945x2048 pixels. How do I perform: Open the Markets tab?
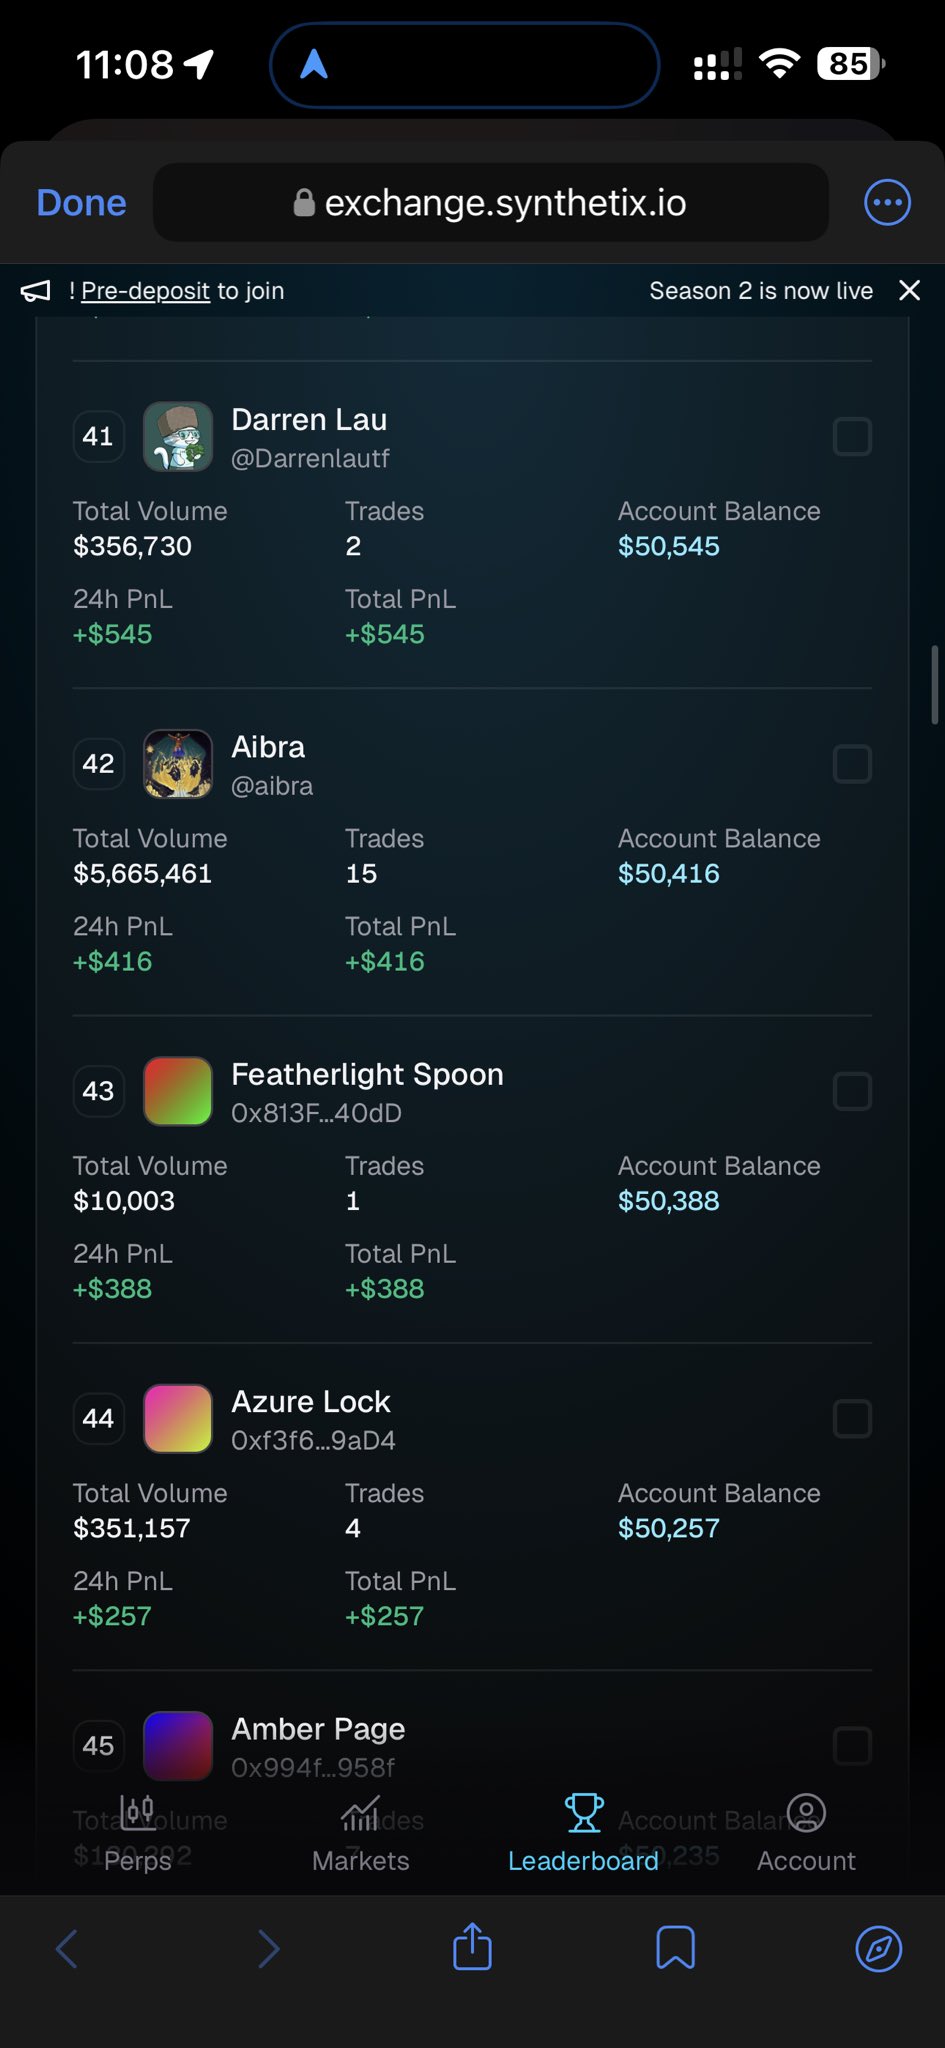tap(360, 1834)
